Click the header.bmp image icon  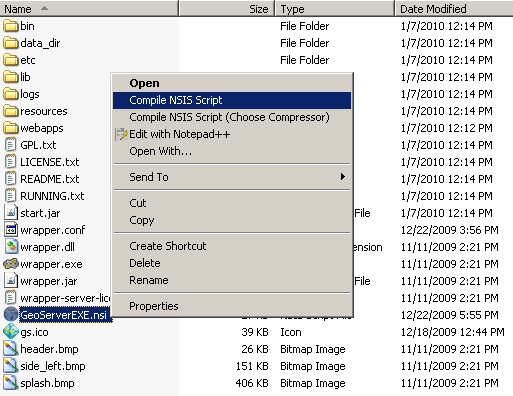click(x=11, y=349)
